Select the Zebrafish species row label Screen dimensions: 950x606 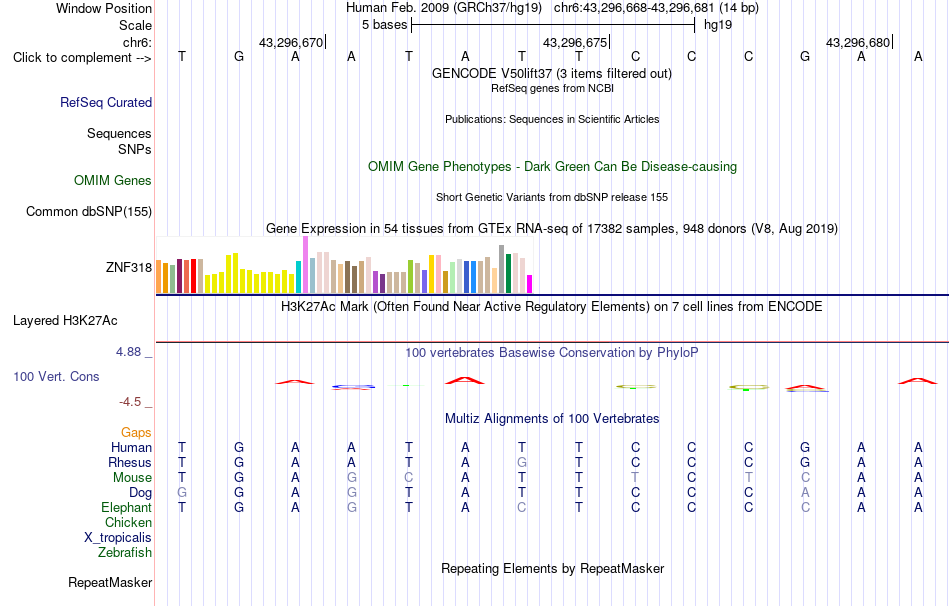click(125, 553)
